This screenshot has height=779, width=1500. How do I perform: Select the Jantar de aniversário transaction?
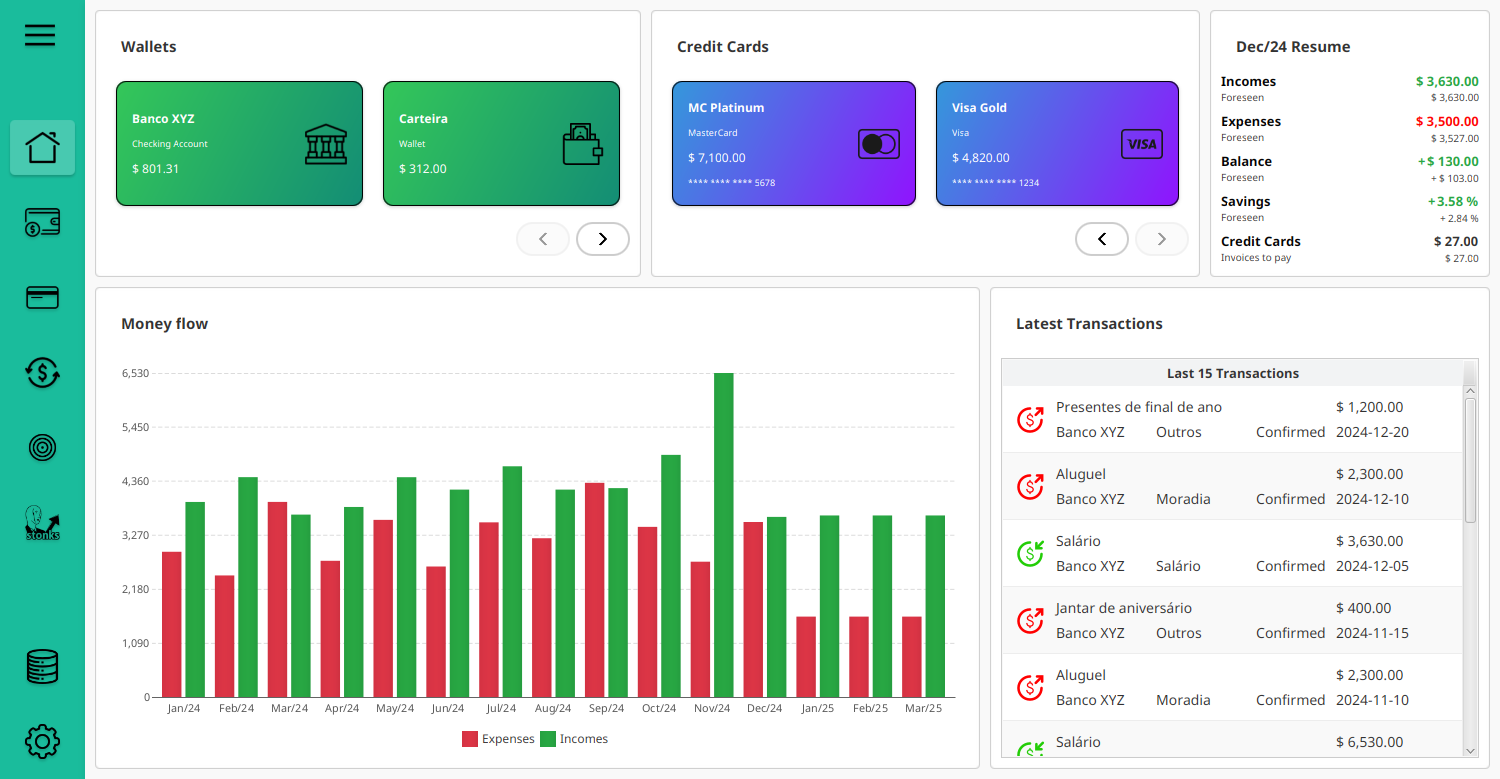[x=1233, y=621]
